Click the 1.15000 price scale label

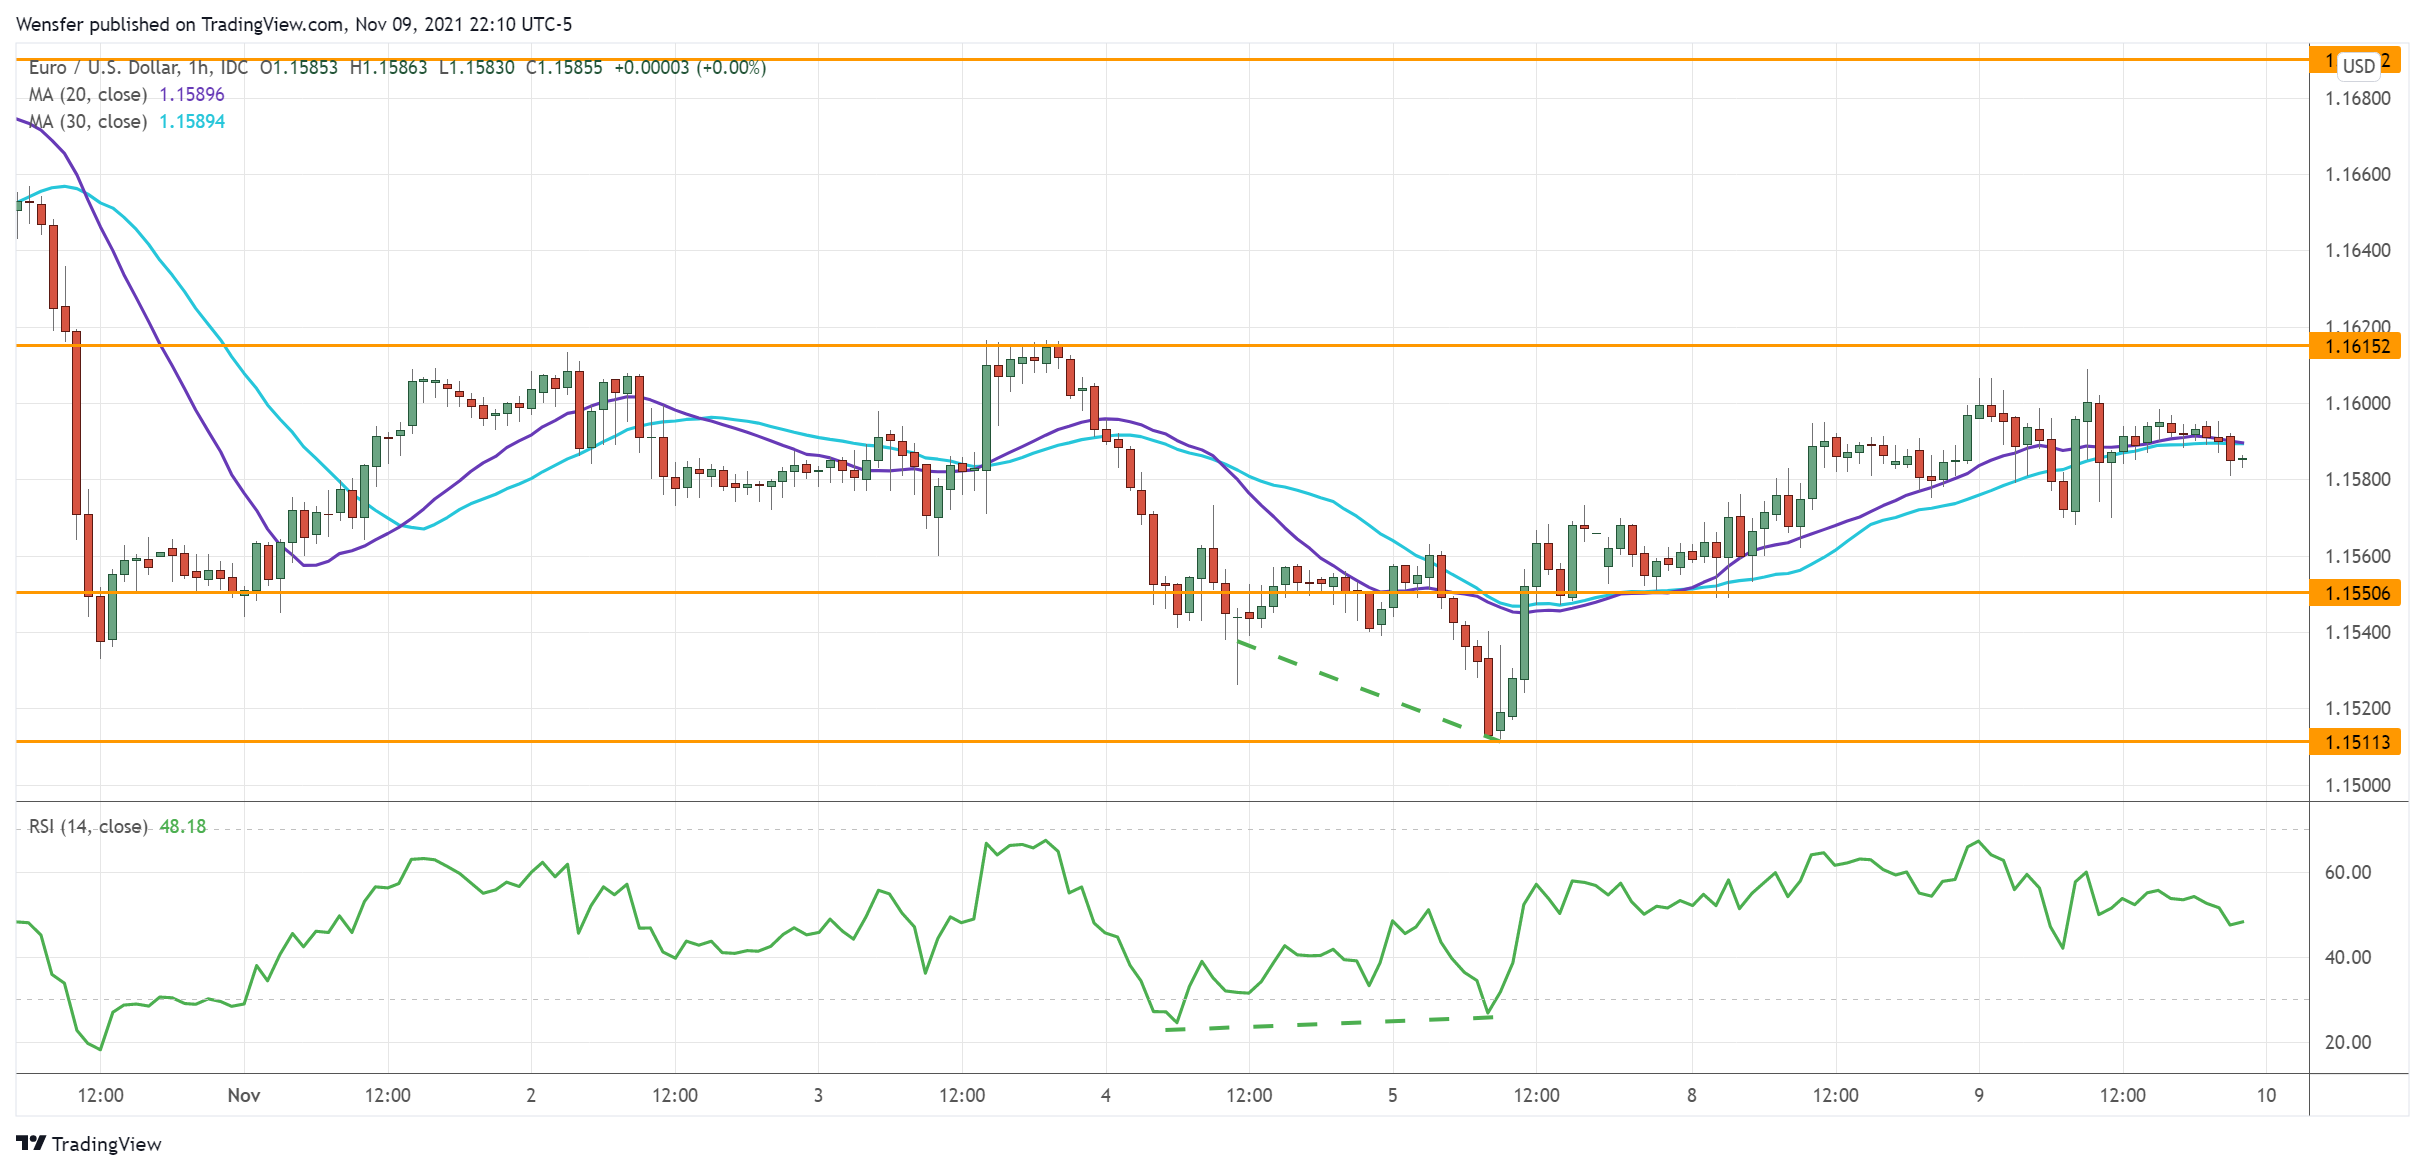2357,785
